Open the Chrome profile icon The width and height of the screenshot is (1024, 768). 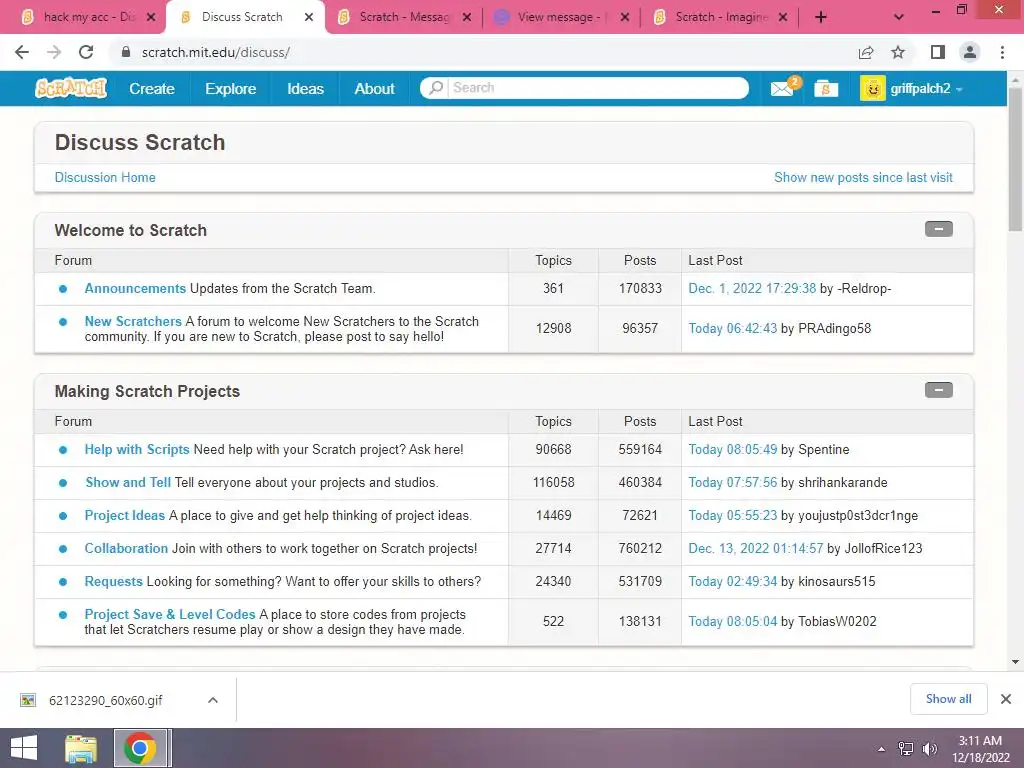(x=970, y=52)
